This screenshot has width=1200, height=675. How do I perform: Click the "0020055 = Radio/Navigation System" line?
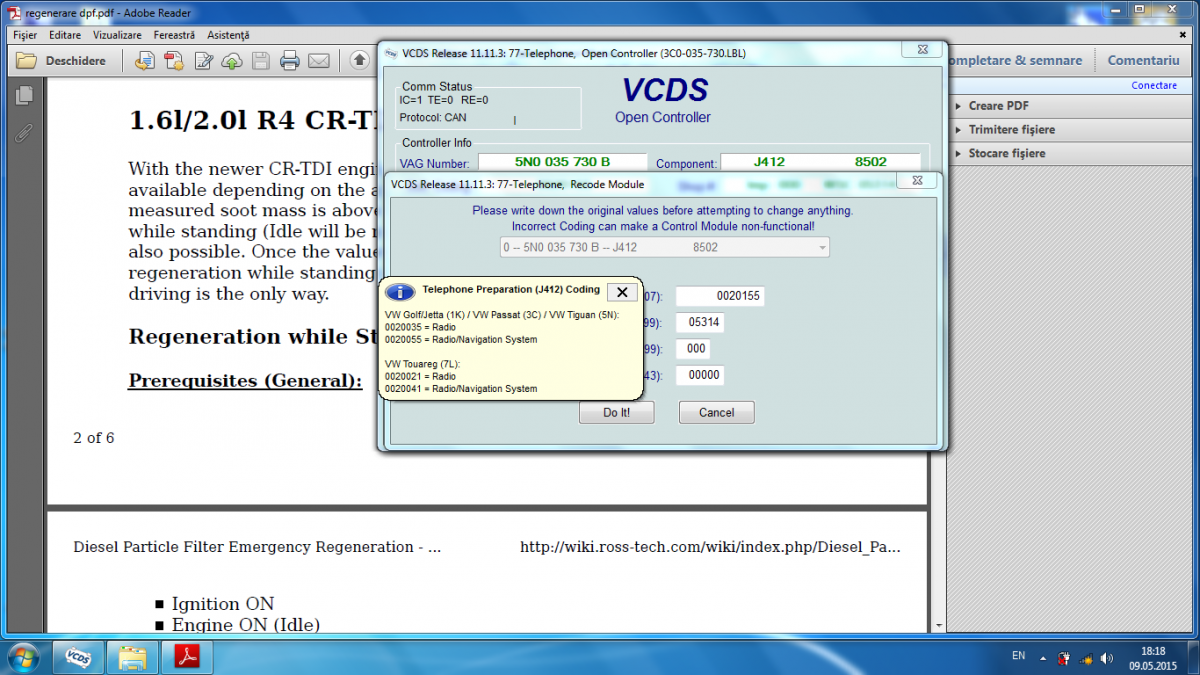[461, 340]
